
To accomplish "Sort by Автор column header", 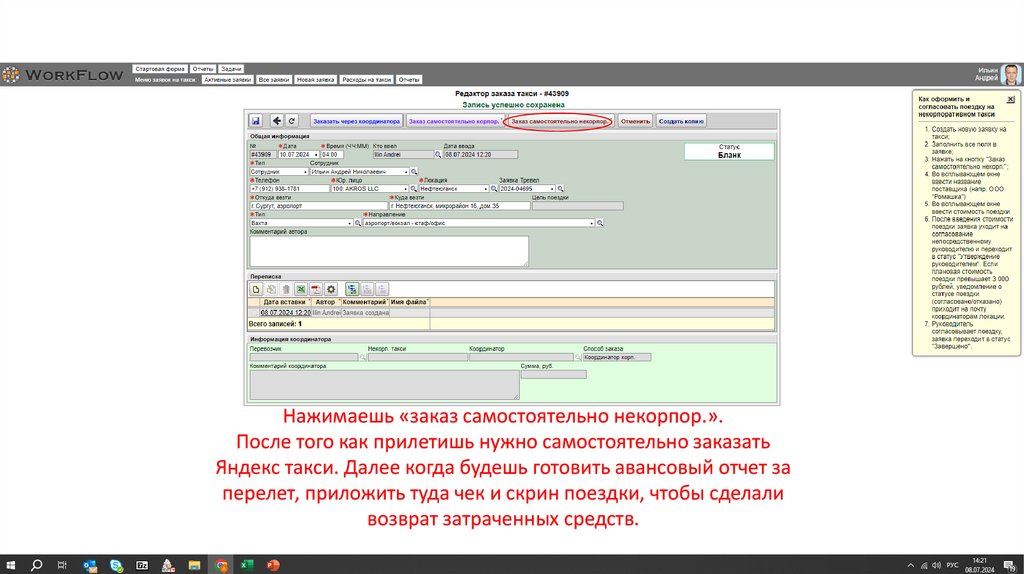I will pos(325,302).
